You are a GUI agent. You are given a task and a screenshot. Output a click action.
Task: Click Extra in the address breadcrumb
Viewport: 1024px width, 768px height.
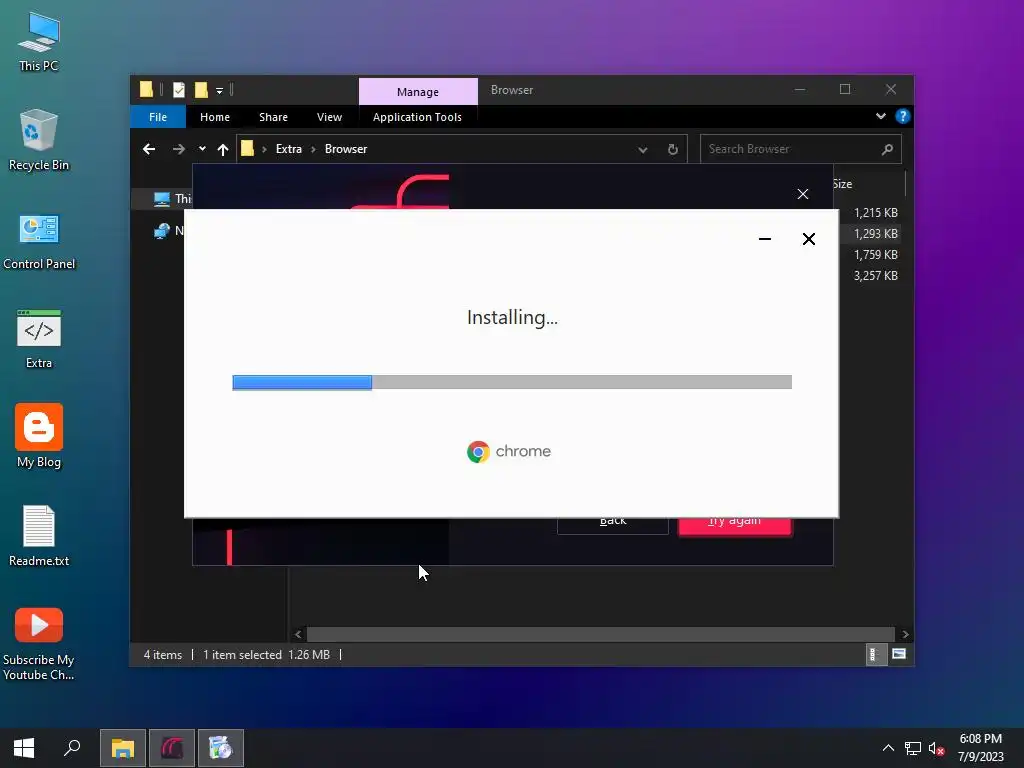pyautogui.click(x=289, y=149)
